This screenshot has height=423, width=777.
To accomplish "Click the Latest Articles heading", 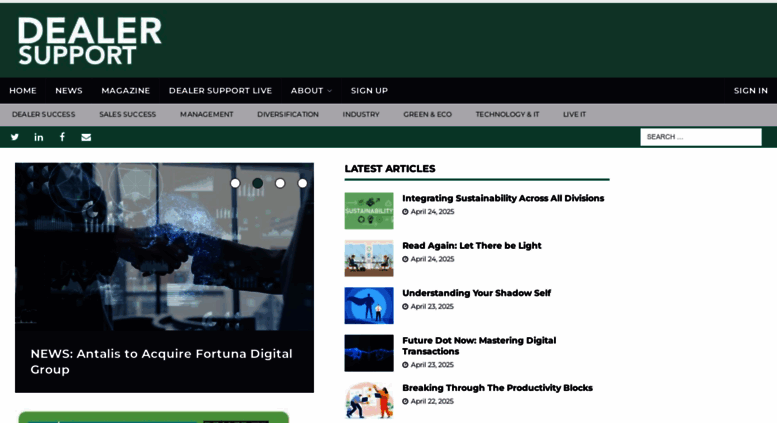I will click(x=390, y=169).
